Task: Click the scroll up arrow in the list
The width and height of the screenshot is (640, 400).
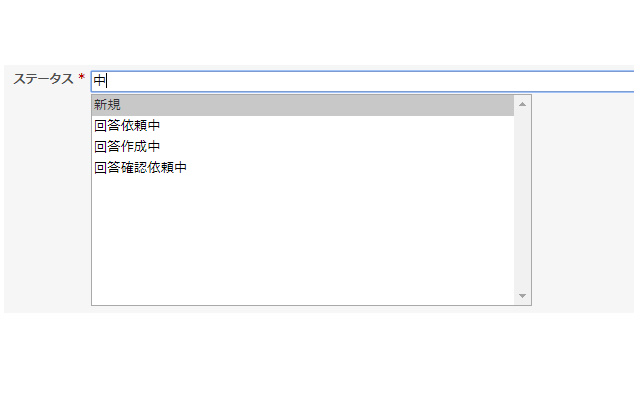Action: tap(522, 104)
